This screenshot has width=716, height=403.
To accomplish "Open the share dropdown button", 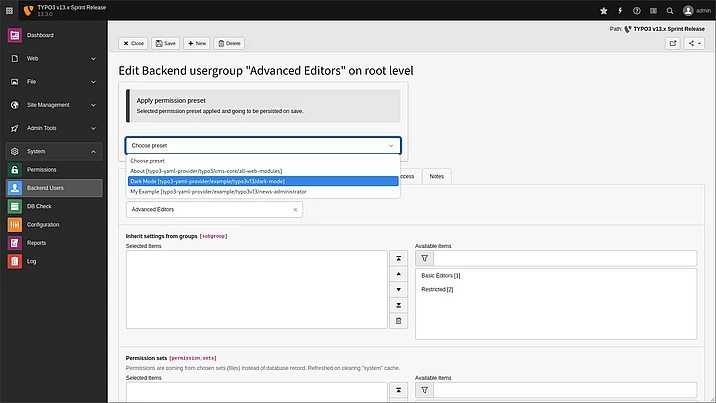I will [695, 43].
